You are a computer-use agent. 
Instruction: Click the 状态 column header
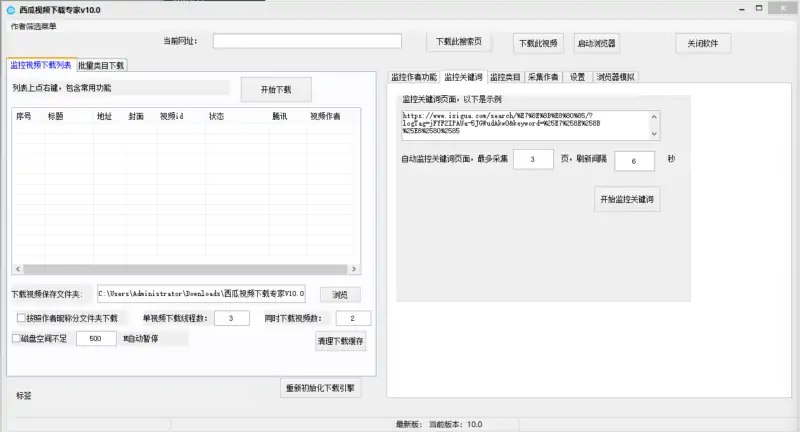click(x=237, y=116)
